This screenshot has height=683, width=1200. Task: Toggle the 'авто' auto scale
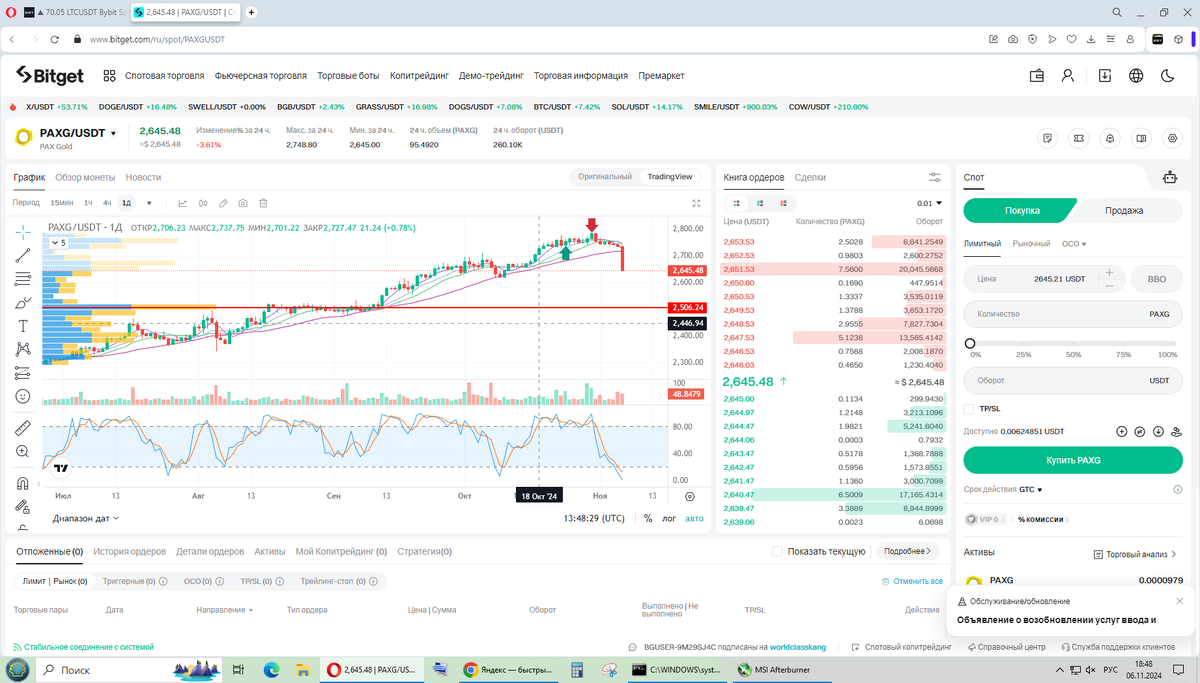point(694,518)
